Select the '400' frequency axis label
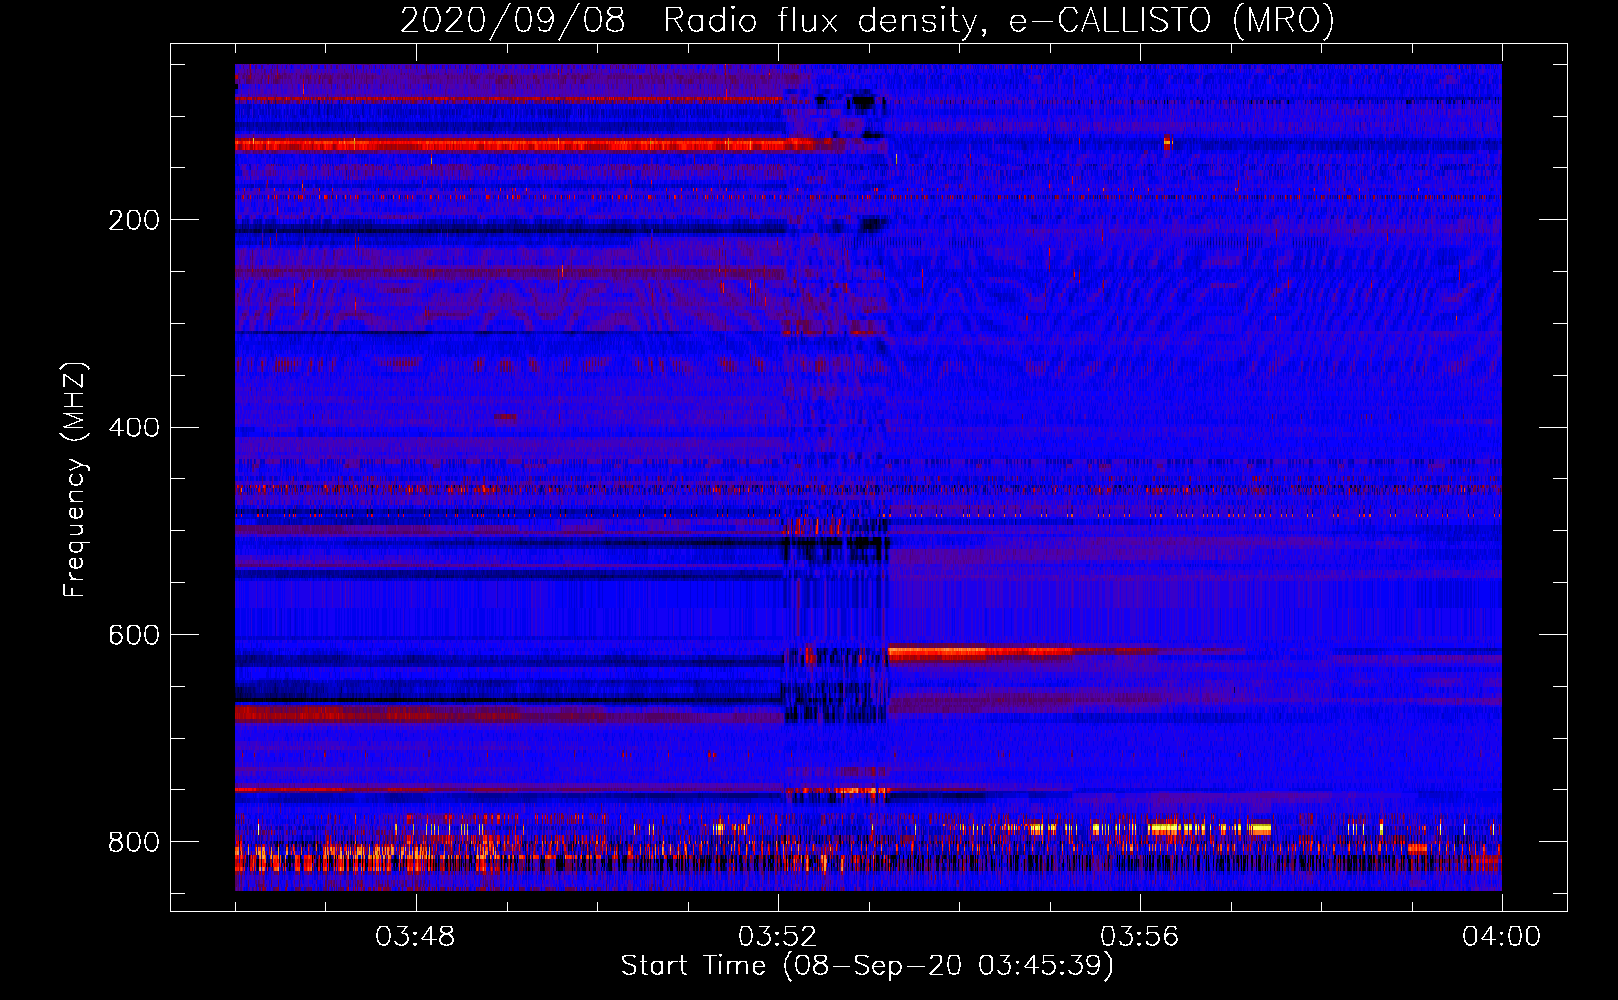1618x1000 pixels. point(133,428)
